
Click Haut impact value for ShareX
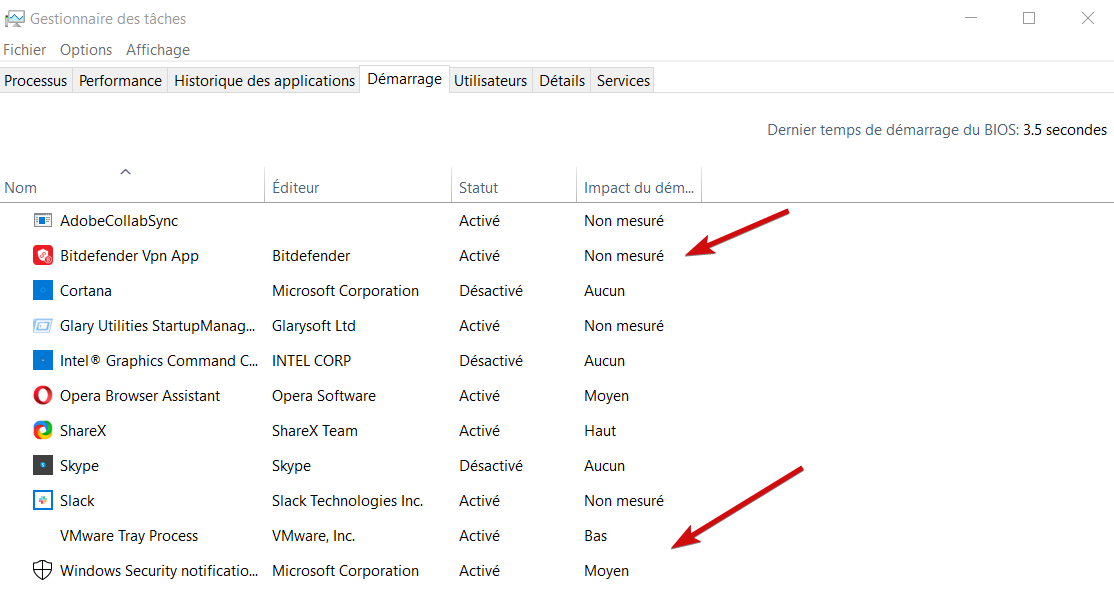(600, 430)
